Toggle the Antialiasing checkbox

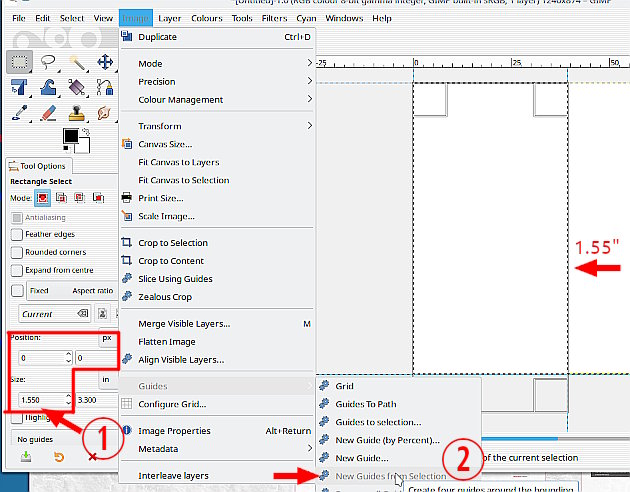16,218
